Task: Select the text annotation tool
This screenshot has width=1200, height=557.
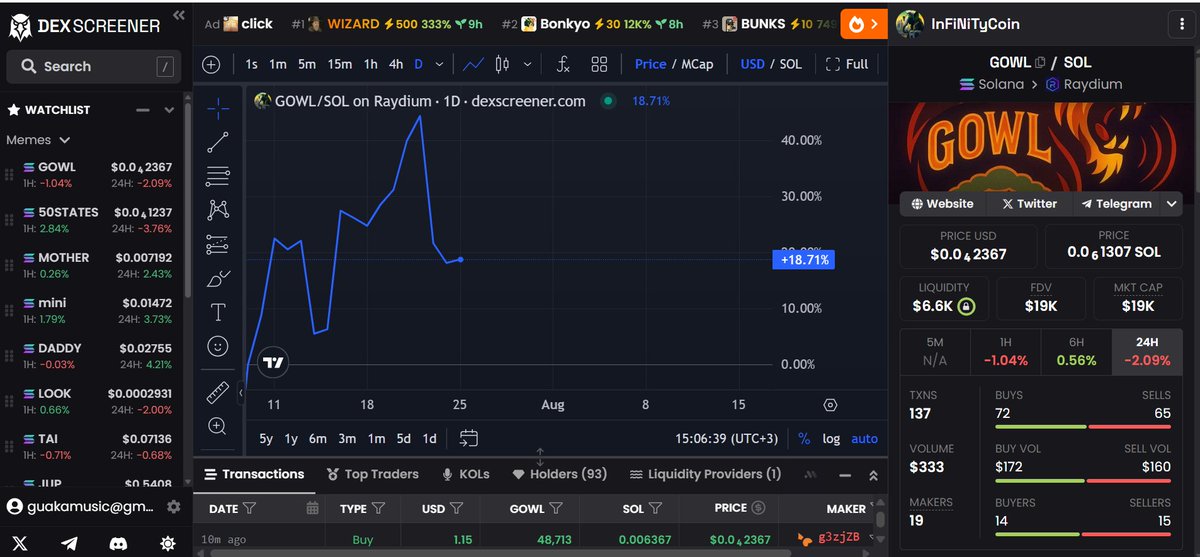Action: pos(217,312)
